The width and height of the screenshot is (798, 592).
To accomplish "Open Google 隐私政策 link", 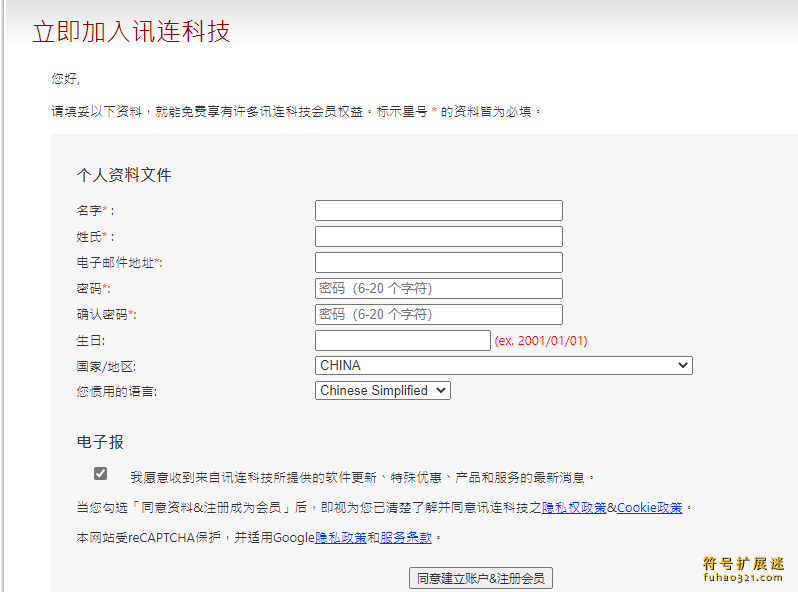I will pos(340,538).
